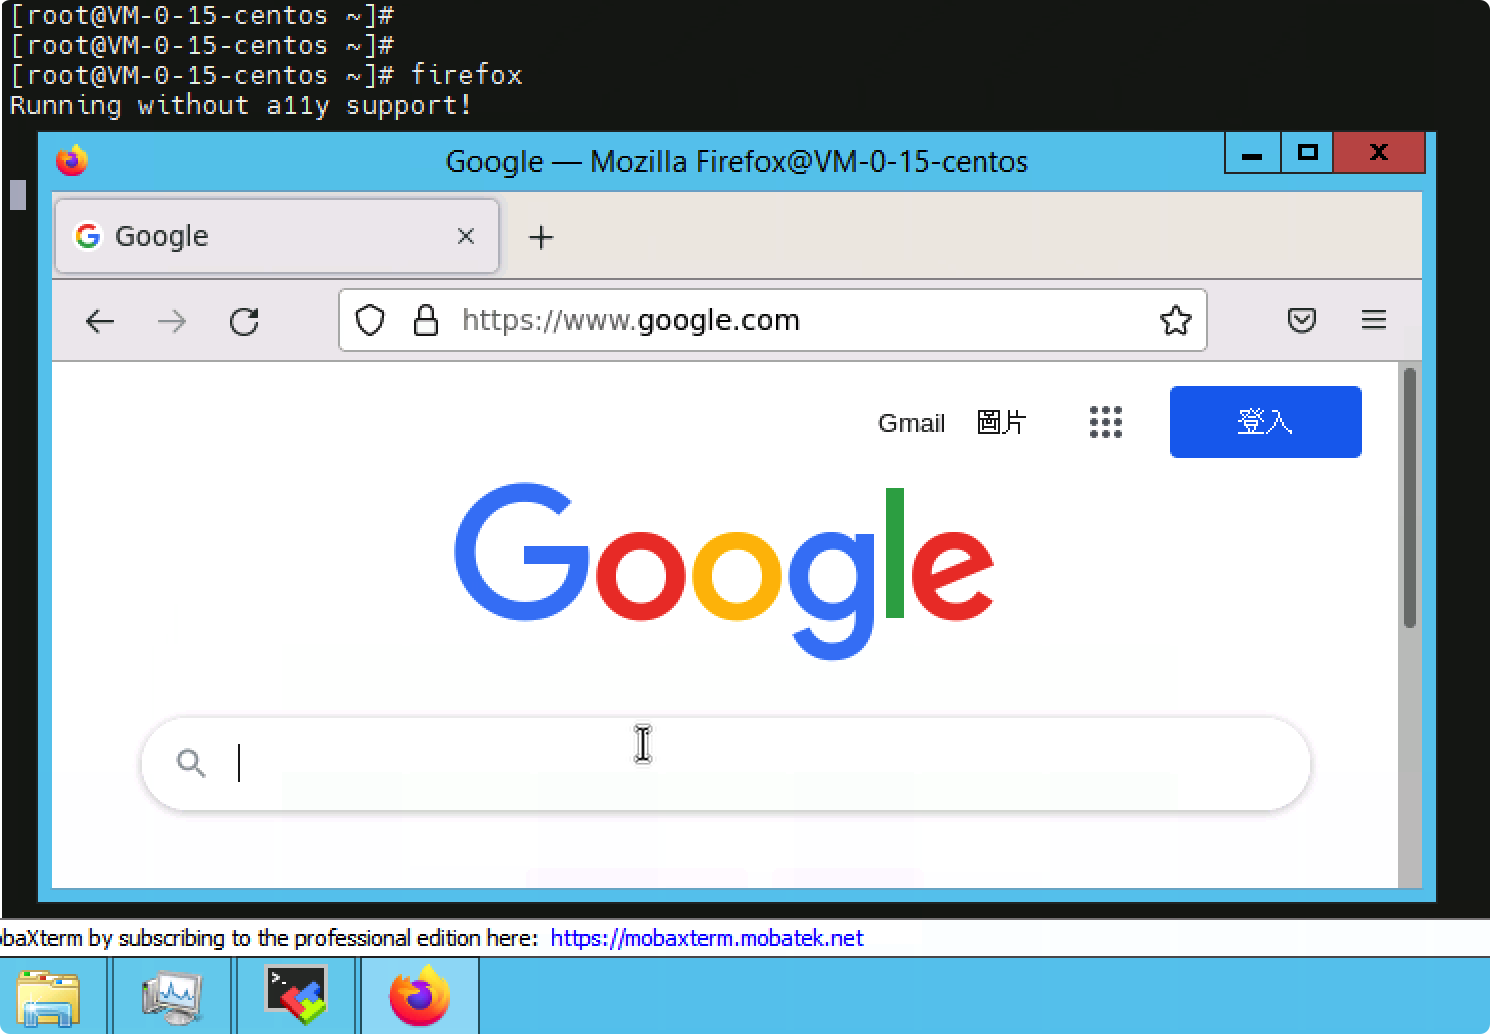This screenshot has width=1490, height=1034.
Task: Minimize the Firefox window
Action: pyautogui.click(x=1252, y=153)
